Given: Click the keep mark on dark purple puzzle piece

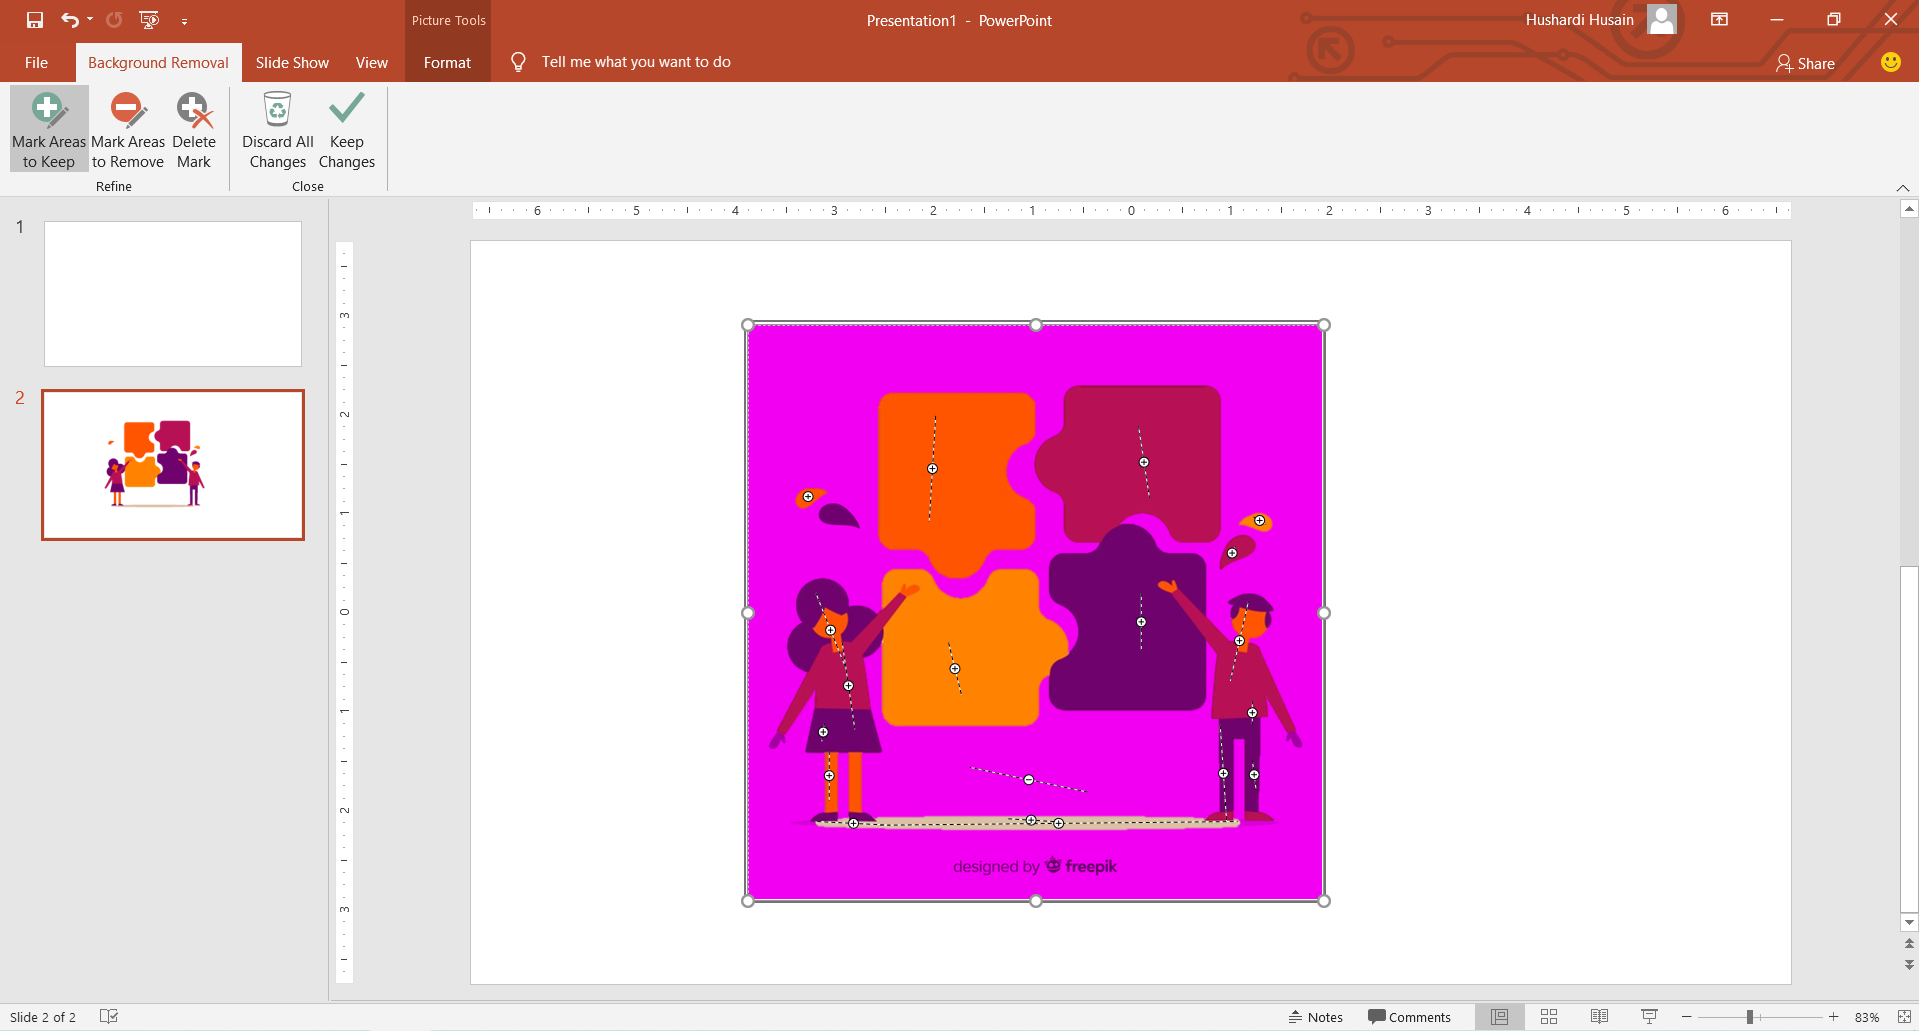Looking at the screenshot, I should click(1141, 622).
